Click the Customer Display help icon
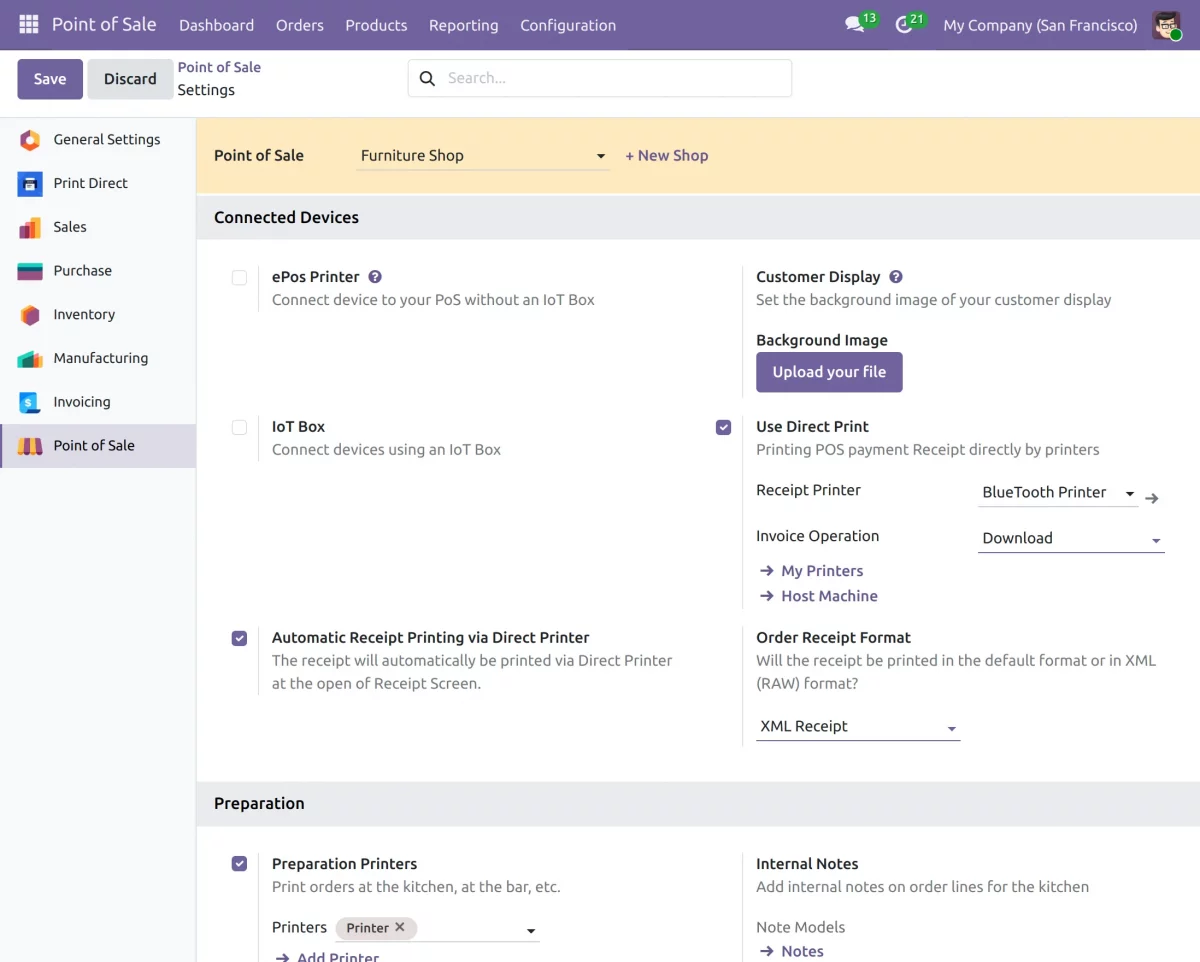Screen dimensions: 1200x962 (896, 277)
